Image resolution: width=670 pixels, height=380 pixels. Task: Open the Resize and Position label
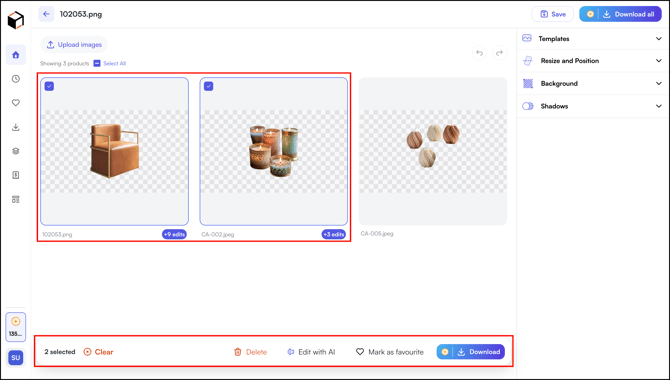click(x=570, y=61)
